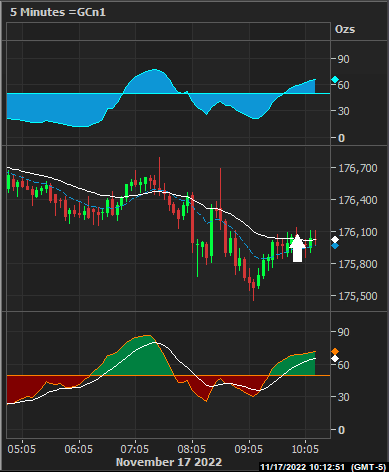Click the 06:05 time axis label

(79, 449)
